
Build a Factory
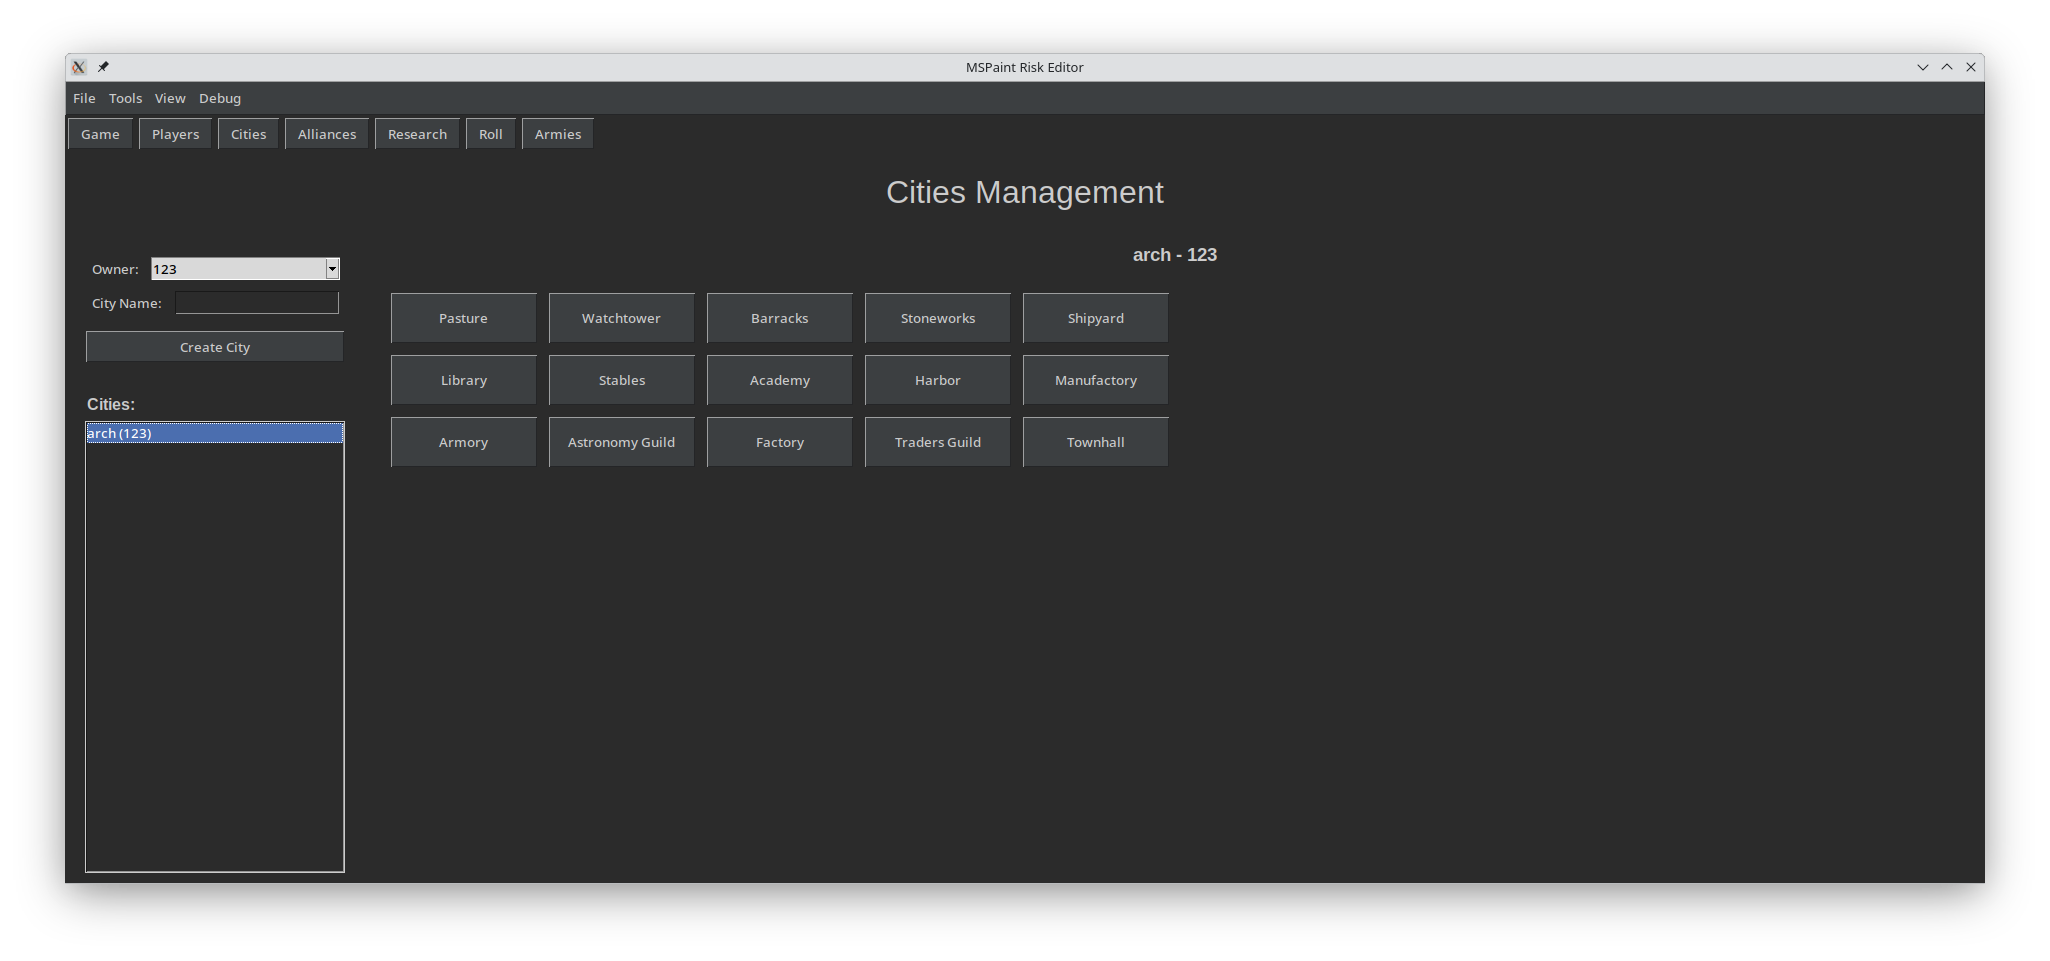[780, 442]
